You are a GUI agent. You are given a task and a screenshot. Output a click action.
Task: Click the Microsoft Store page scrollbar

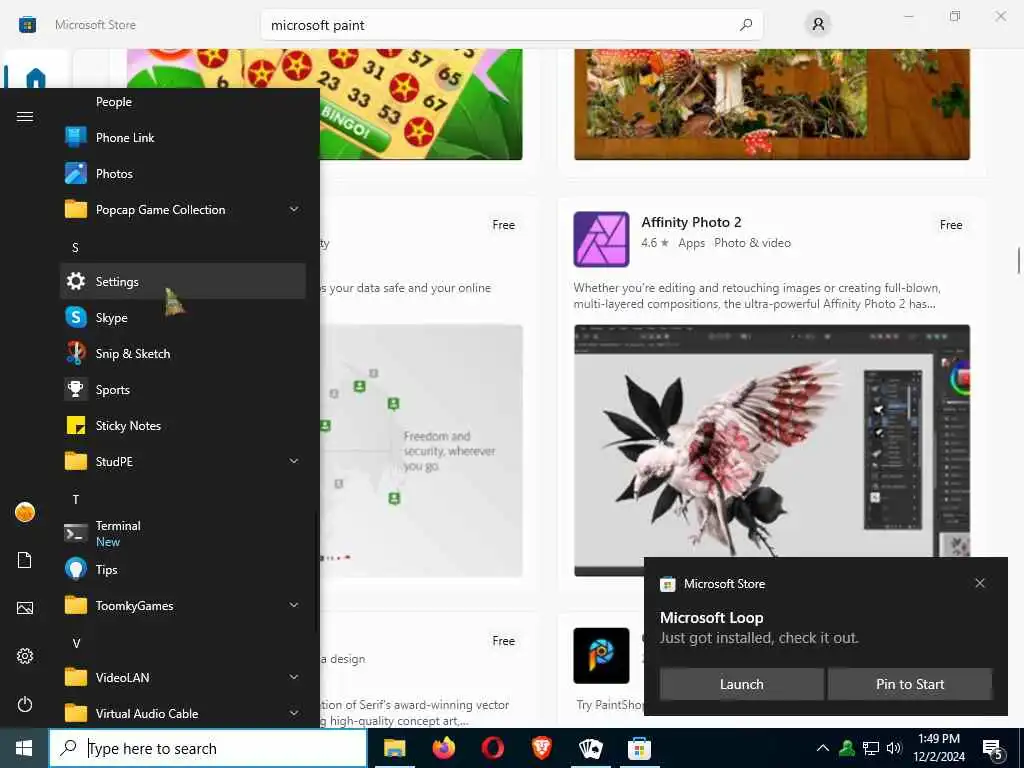coord(1018,261)
